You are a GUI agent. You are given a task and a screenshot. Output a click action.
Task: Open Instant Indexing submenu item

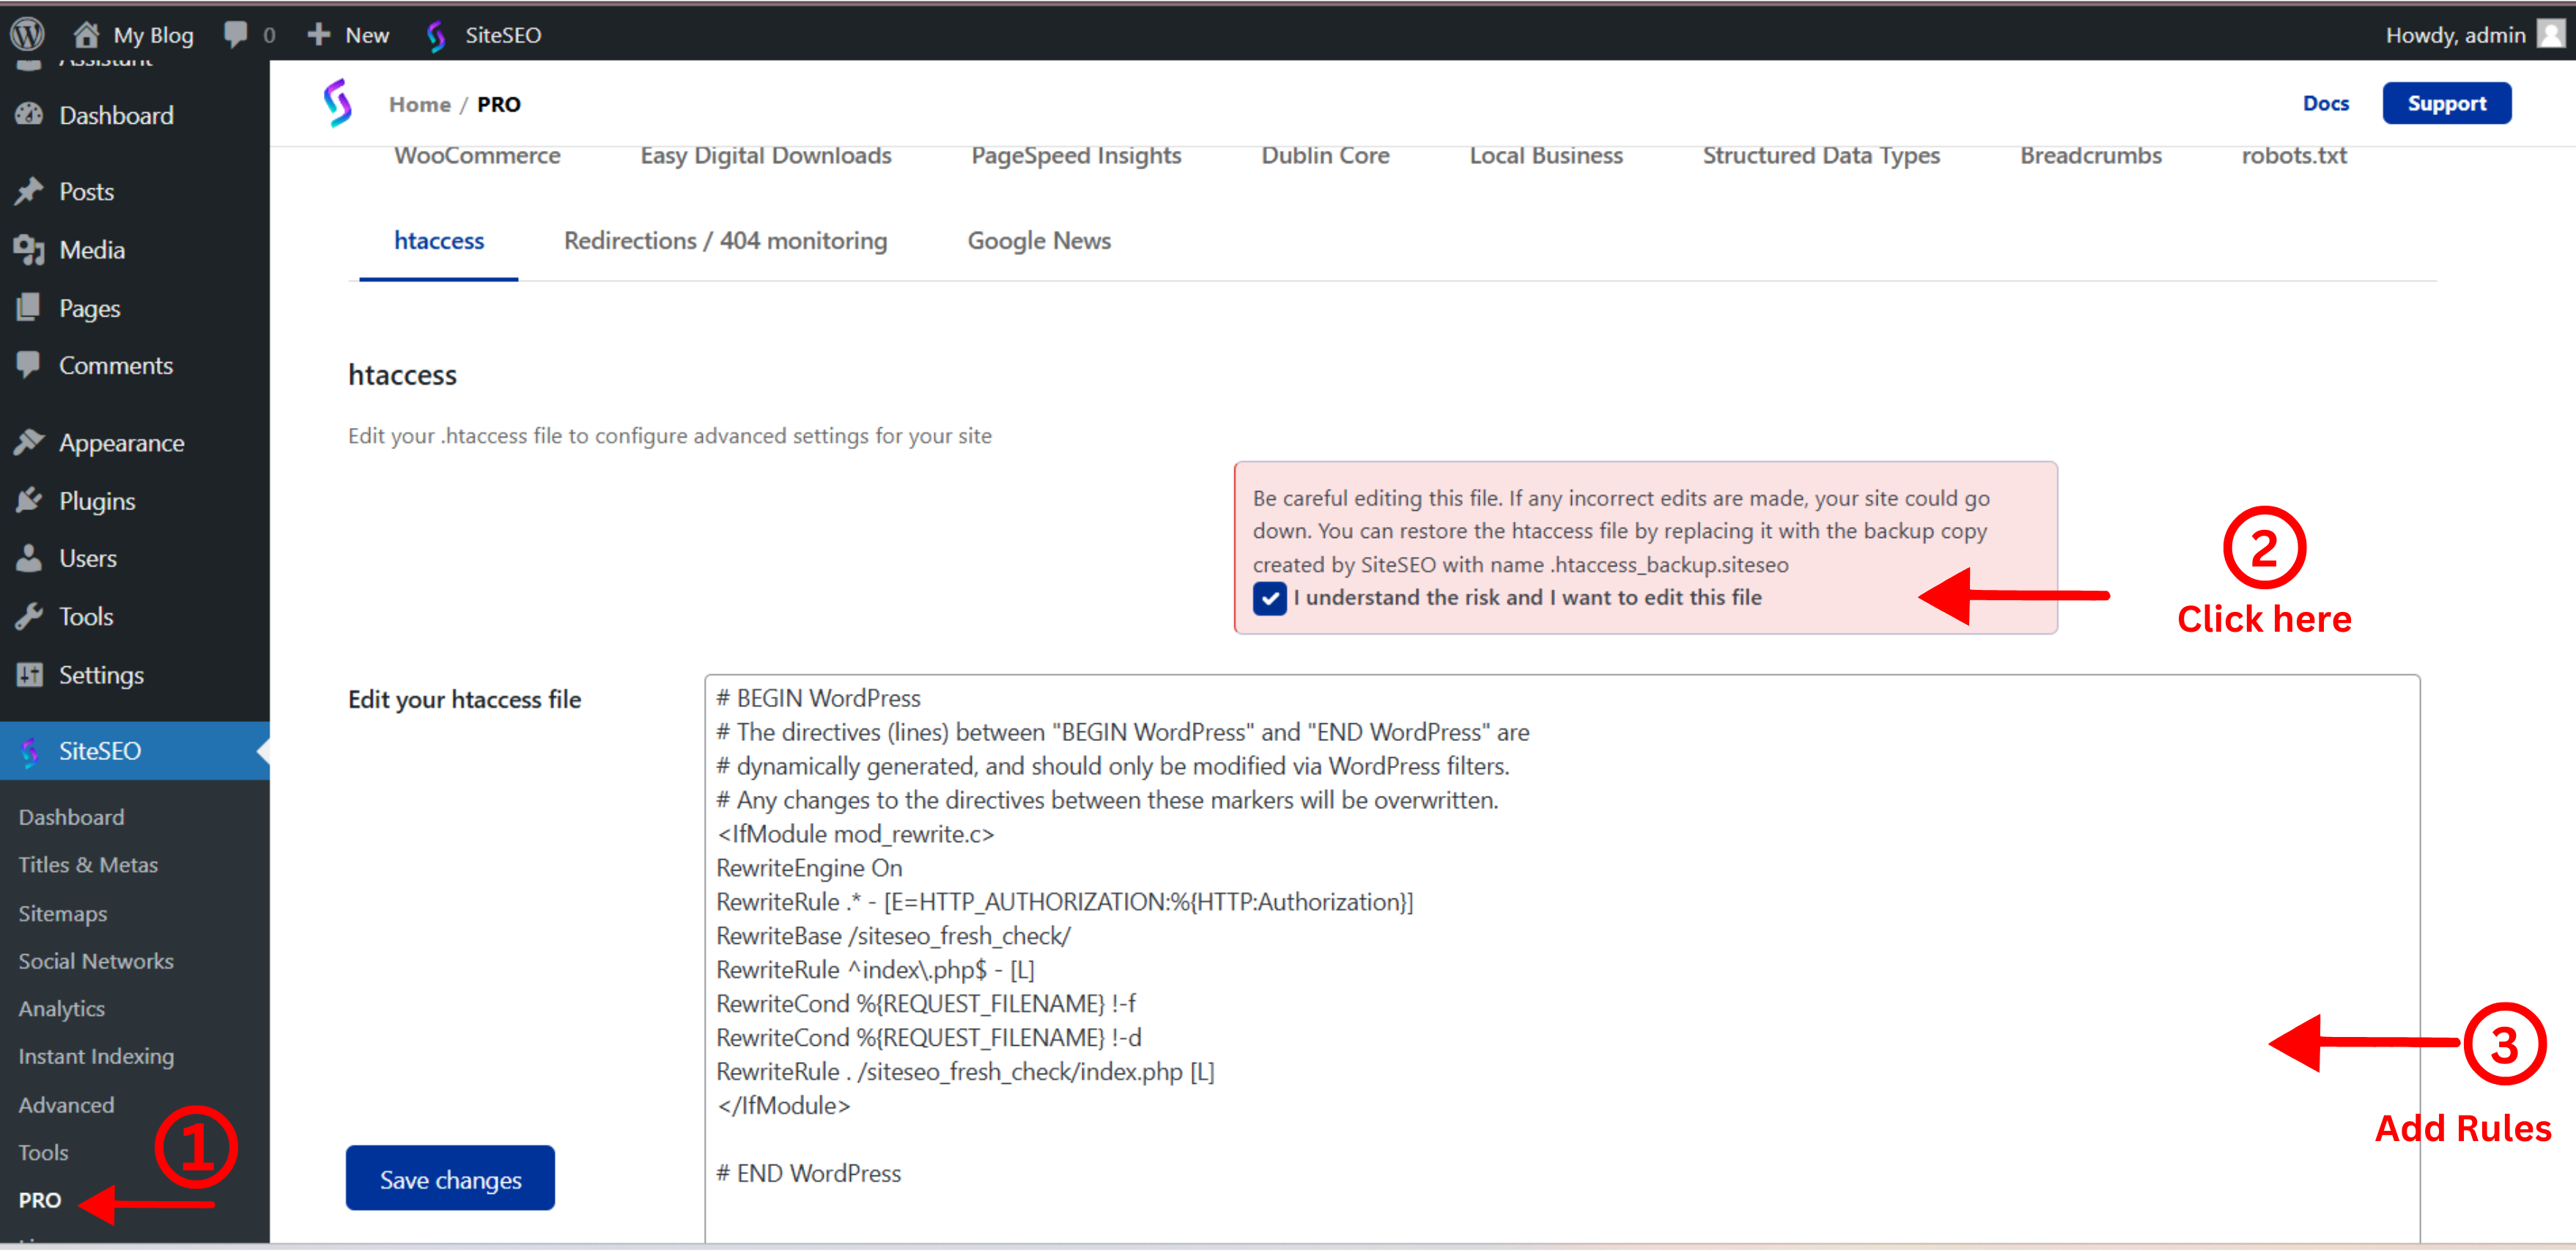(x=96, y=1057)
